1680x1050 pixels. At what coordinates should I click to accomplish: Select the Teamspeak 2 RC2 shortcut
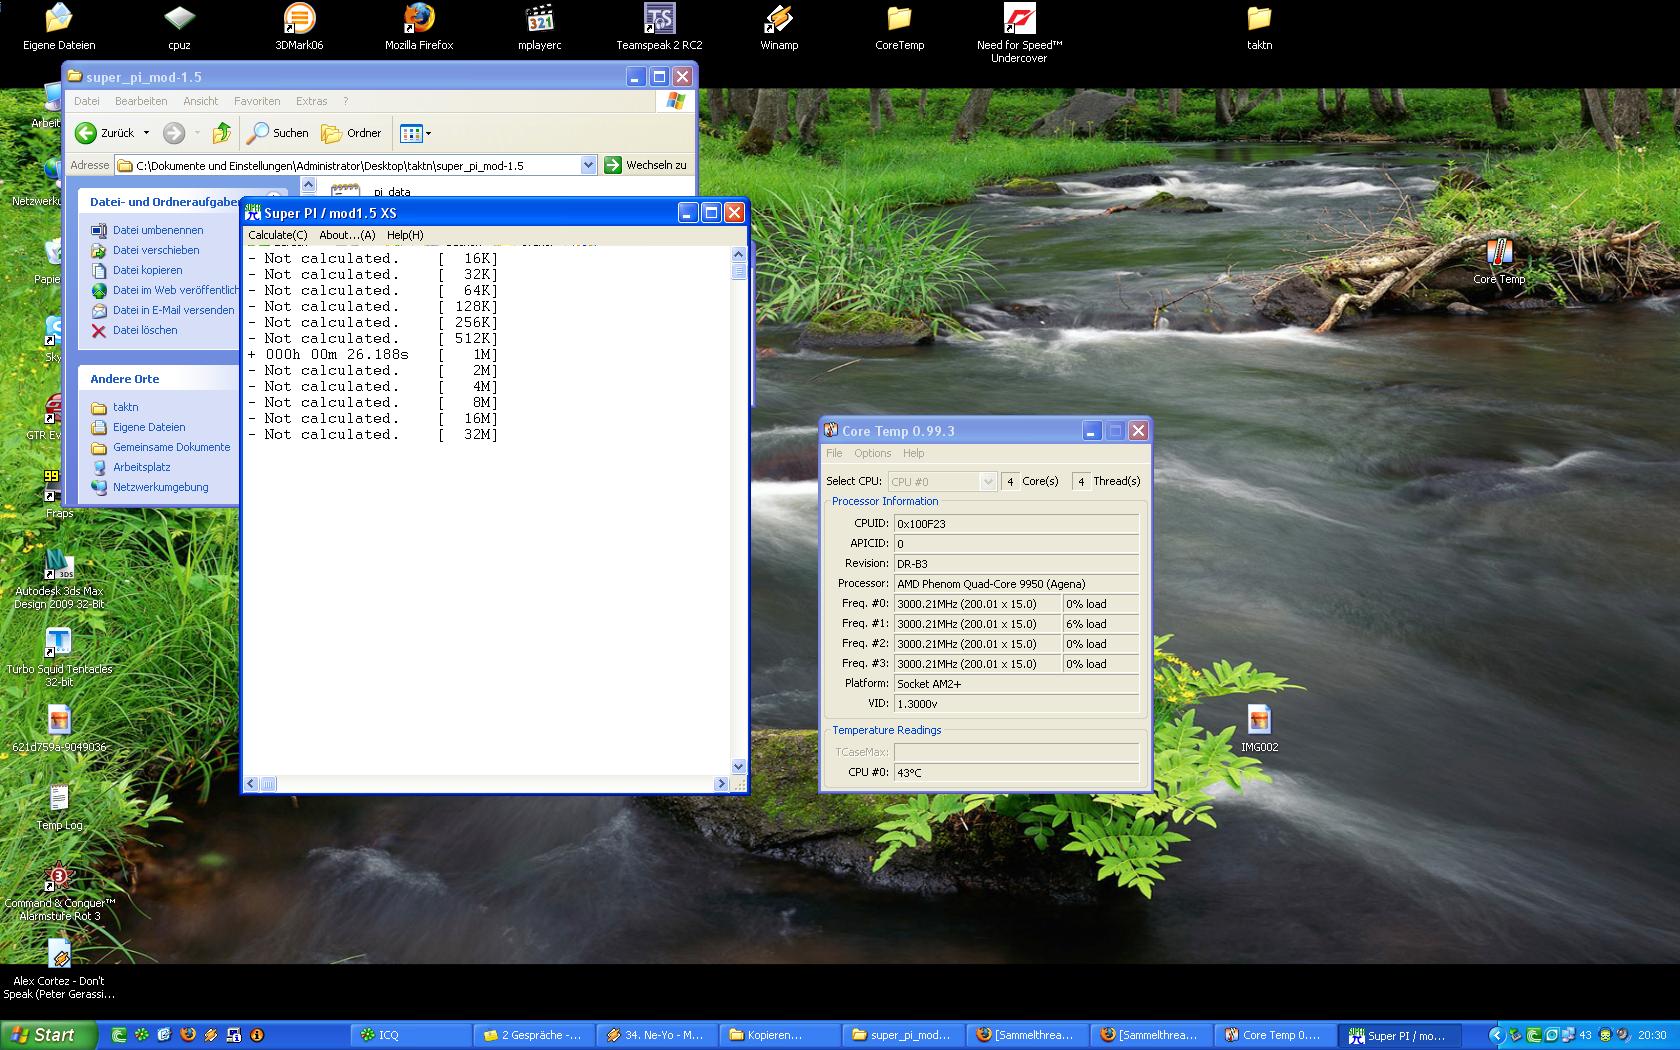point(659,27)
